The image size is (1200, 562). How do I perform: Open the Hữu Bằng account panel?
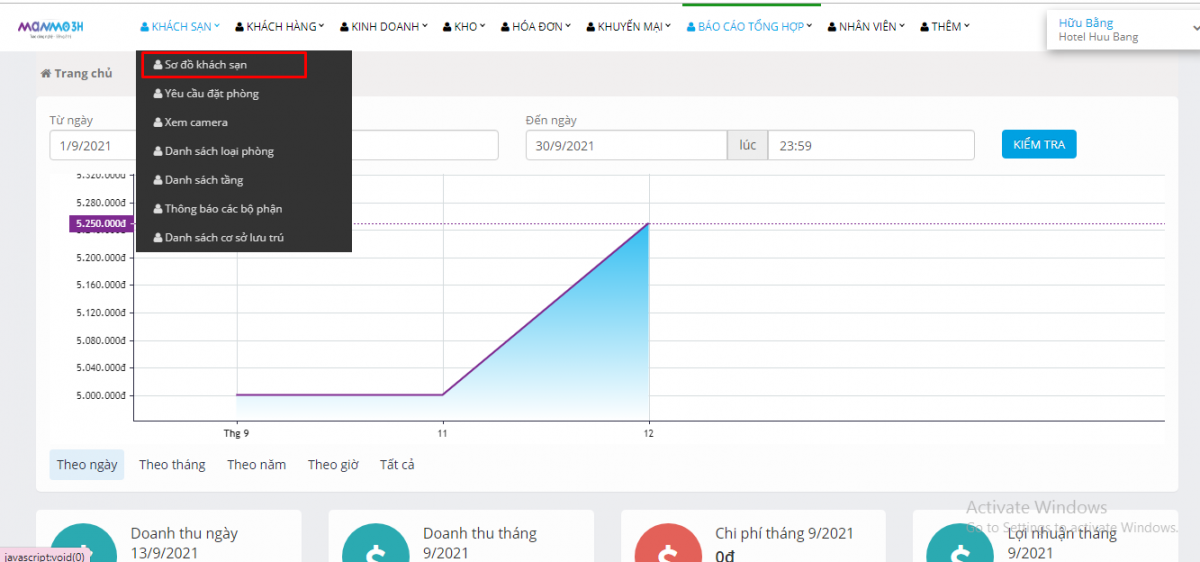(1120, 30)
